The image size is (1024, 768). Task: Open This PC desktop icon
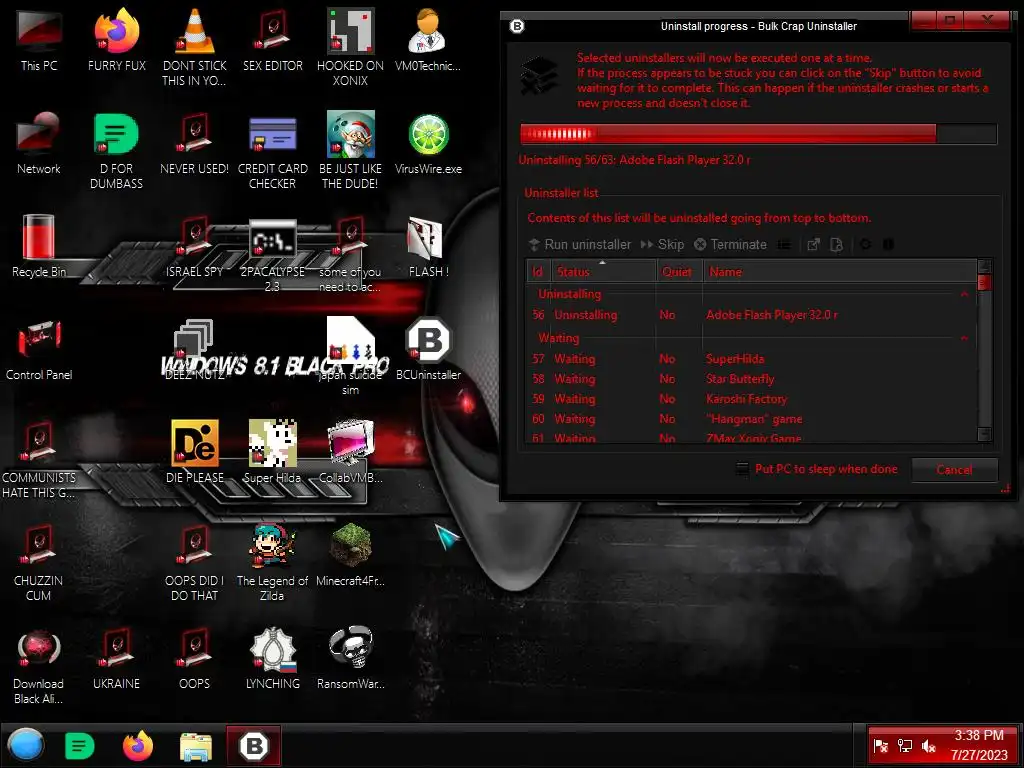point(39,40)
